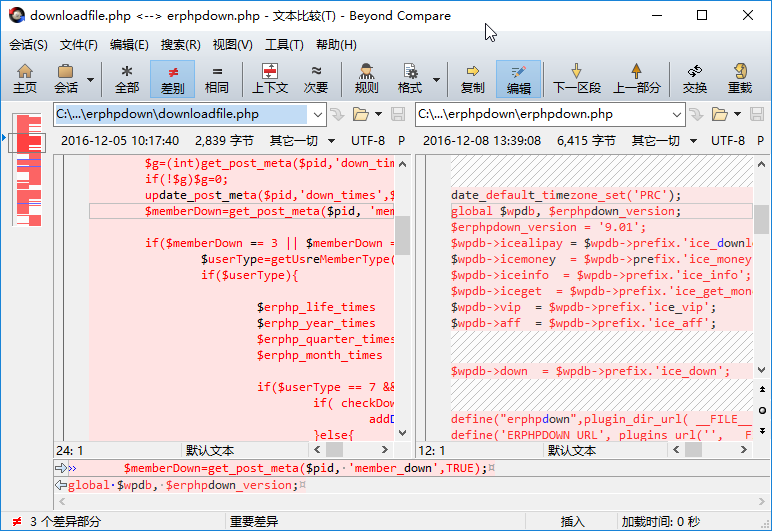Screen dimensions: 772x531
Task: Open the 工具(T) menu
Action: point(284,45)
